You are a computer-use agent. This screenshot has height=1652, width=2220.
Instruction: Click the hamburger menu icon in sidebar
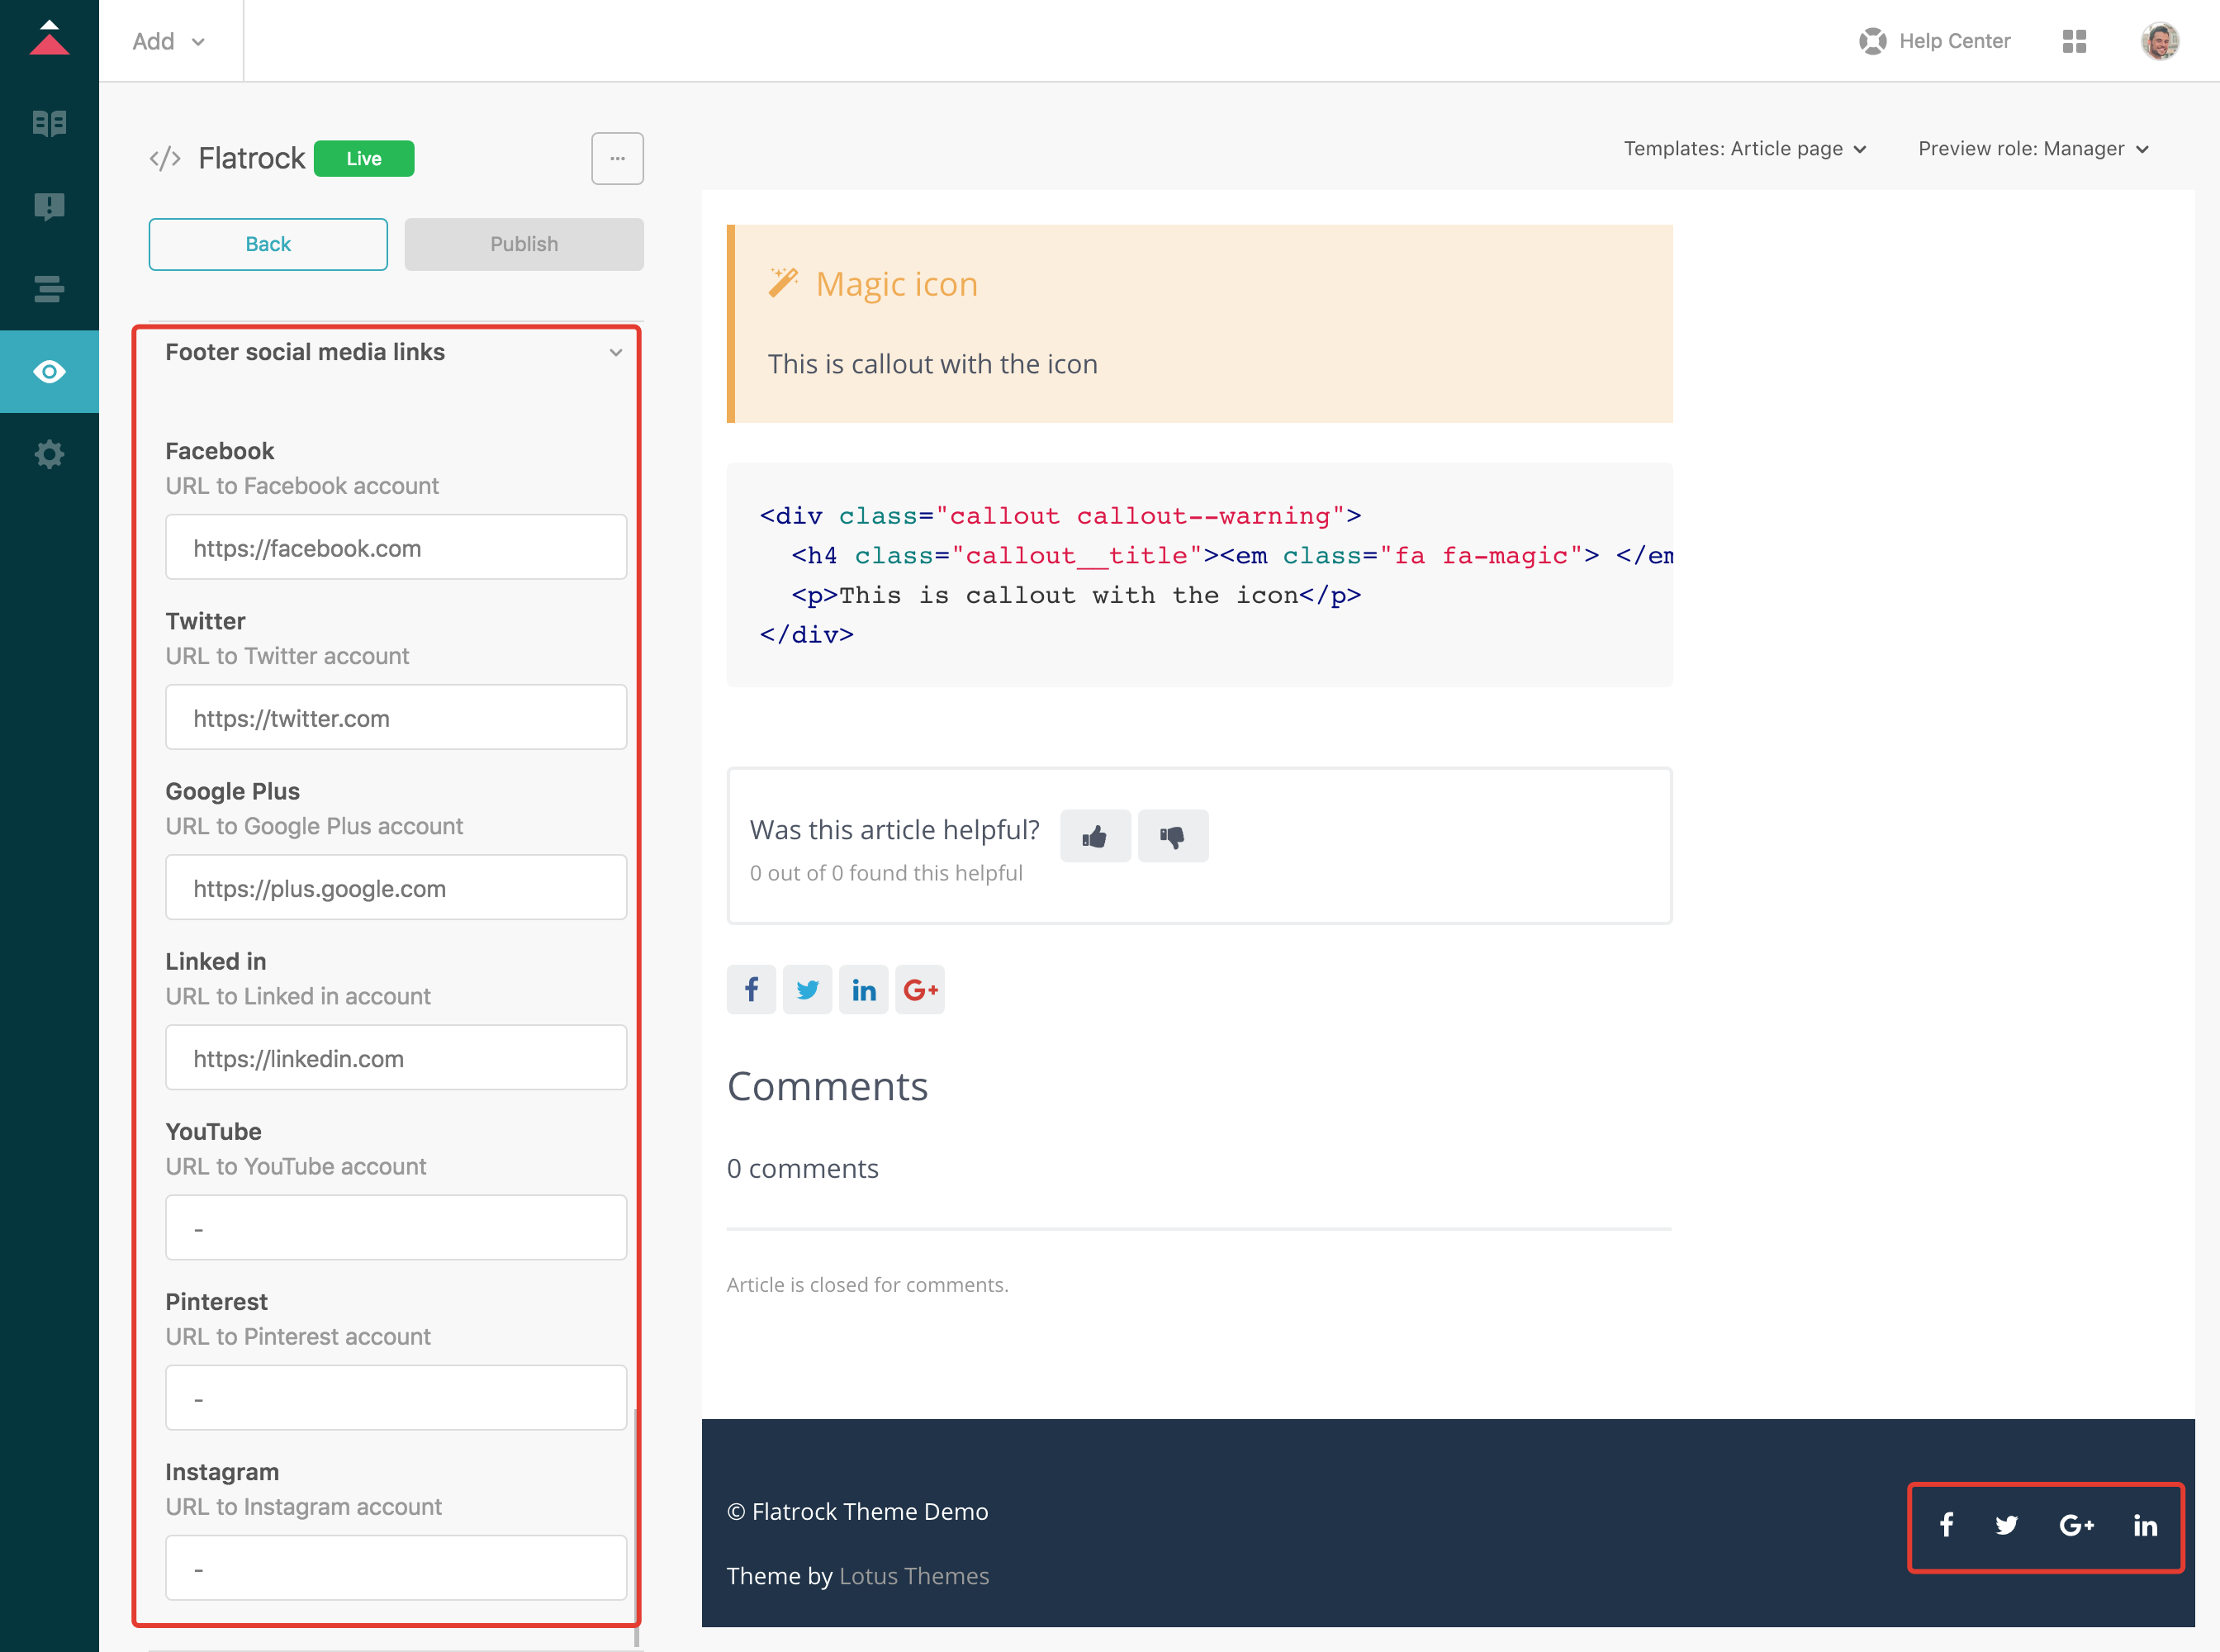tap(49, 288)
